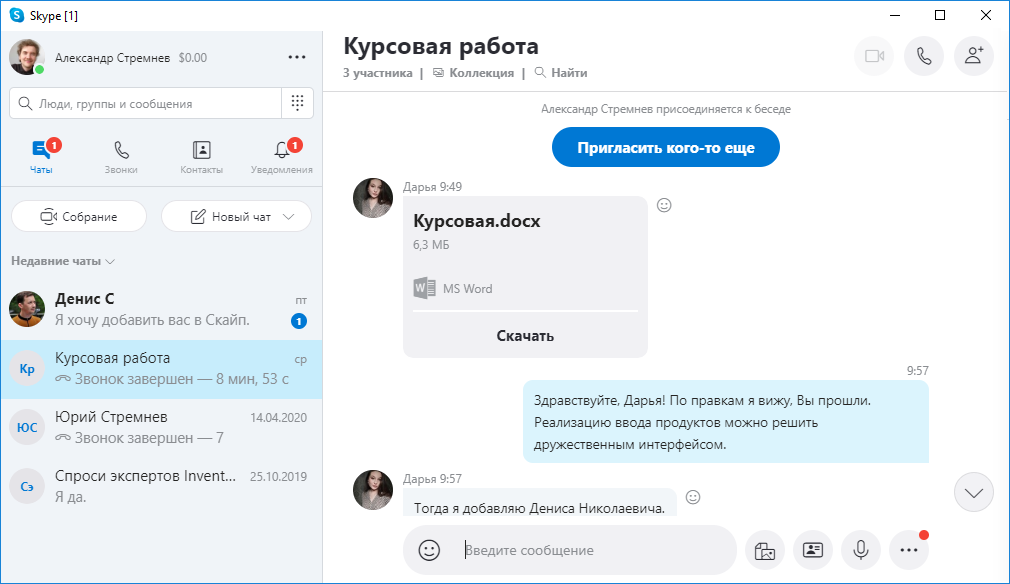React to the Дарья 9:57 message
The height and width of the screenshot is (584, 1010).
693,497
